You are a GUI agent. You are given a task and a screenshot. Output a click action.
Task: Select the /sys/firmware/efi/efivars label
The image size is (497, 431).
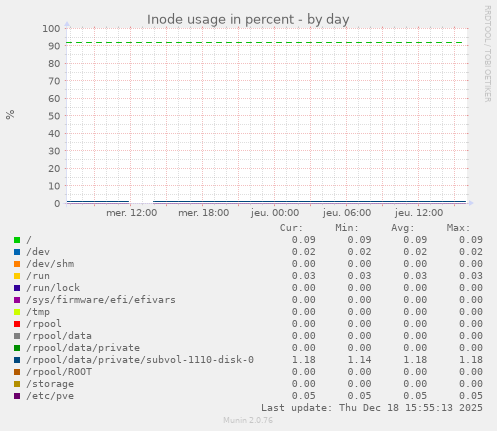pos(101,300)
